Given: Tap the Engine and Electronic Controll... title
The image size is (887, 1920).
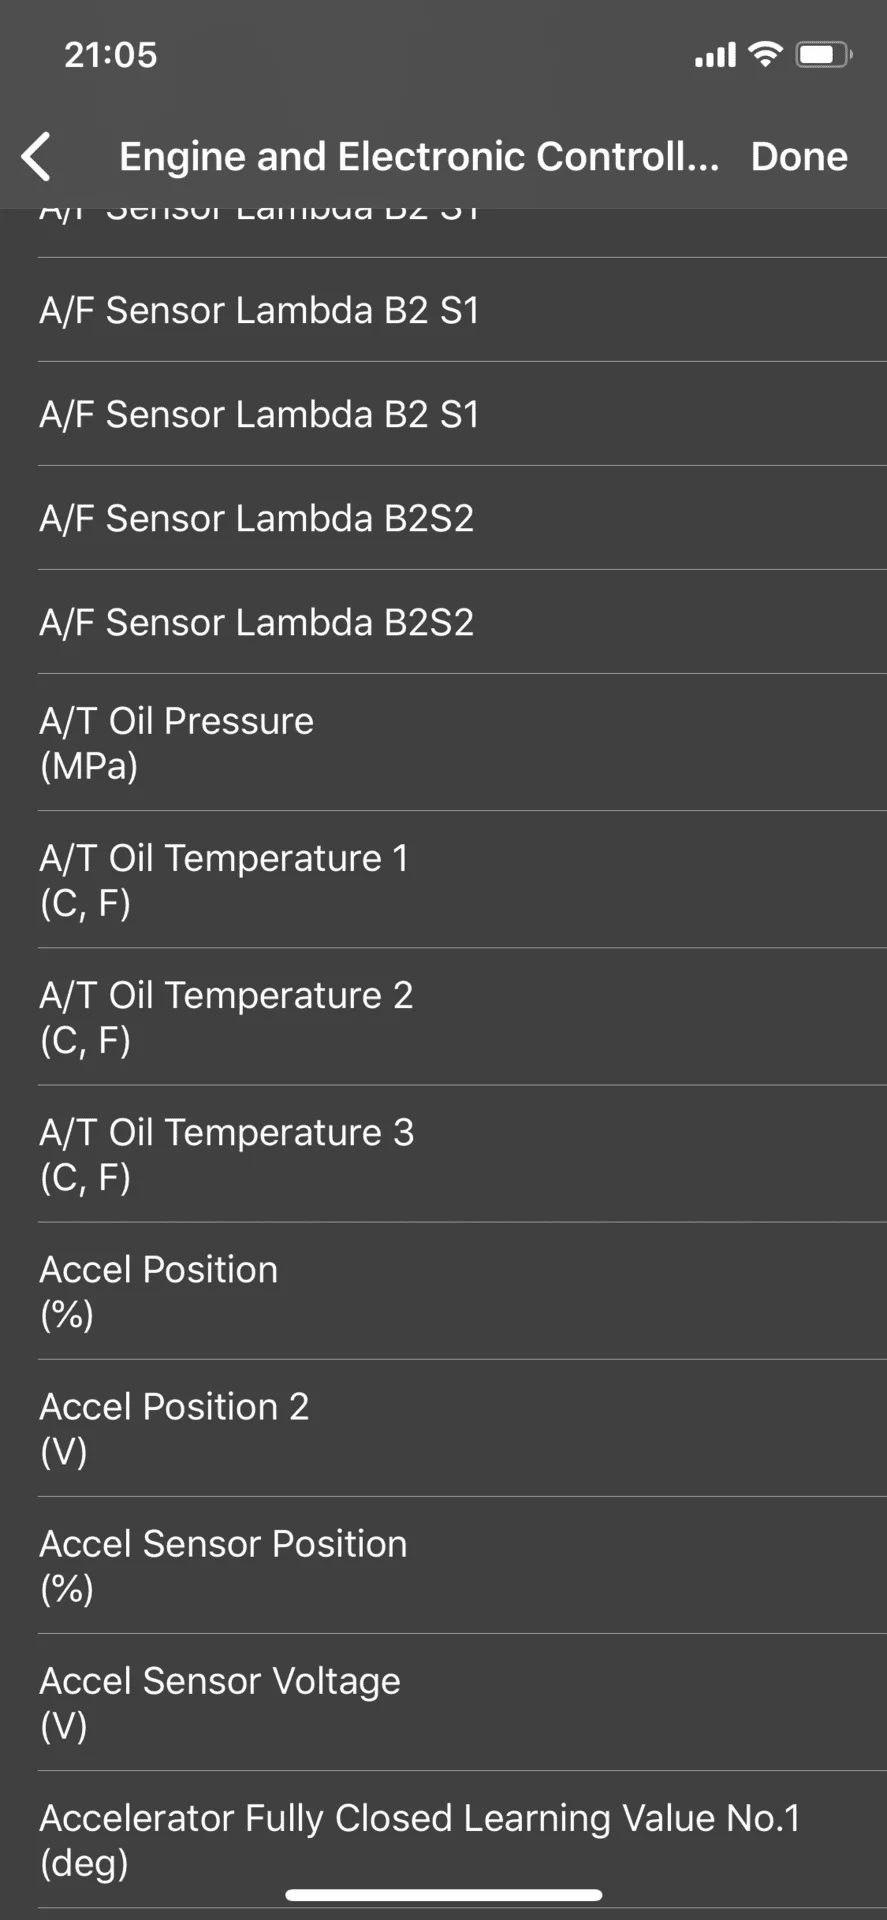Looking at the screenshot, I should (x=419, y=157).
